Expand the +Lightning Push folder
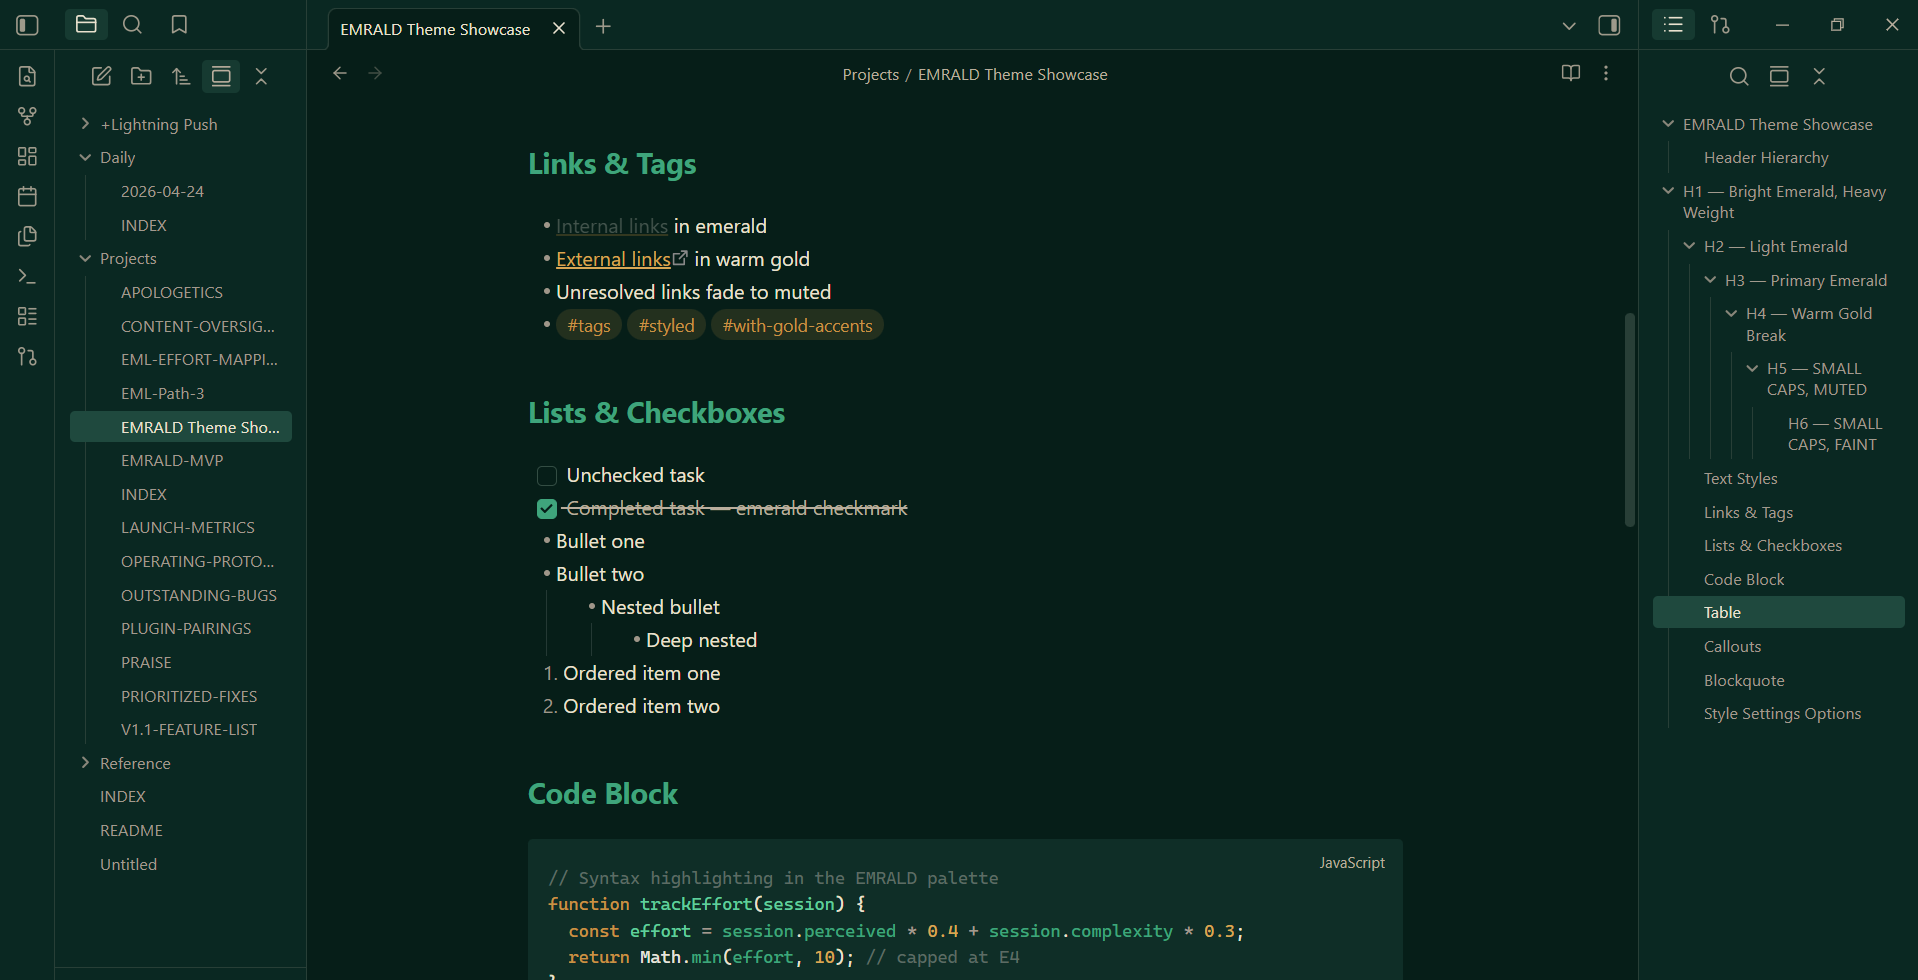This screenshot has width=1918, height=980. 85,124
